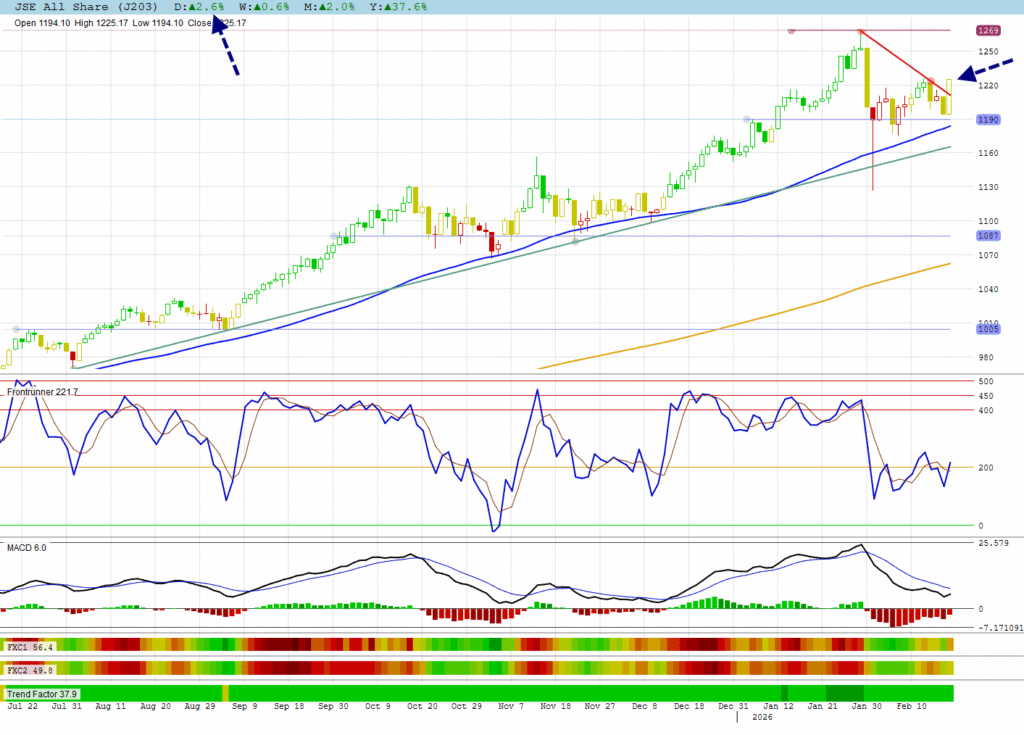Click the MACD 6.0 indicator label
The width and height of the screenshot is (1024, 735).
coord(27,547)
